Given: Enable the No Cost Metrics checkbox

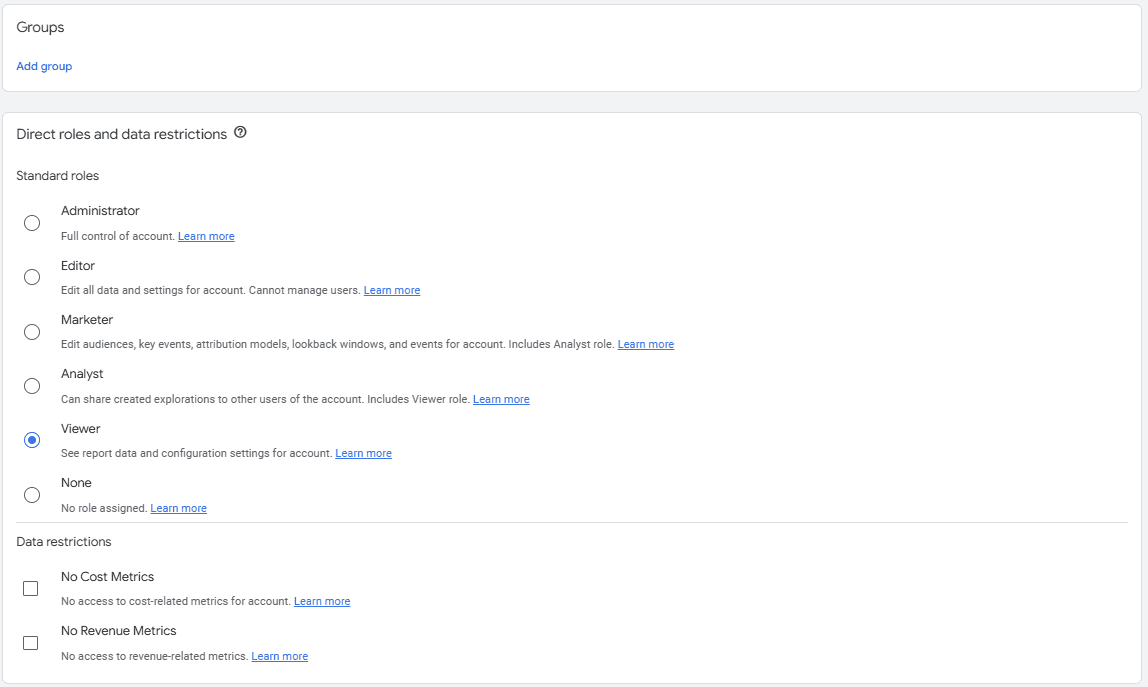Looking at the screenshot, I should pyautogui.click(x=31, y=589).
